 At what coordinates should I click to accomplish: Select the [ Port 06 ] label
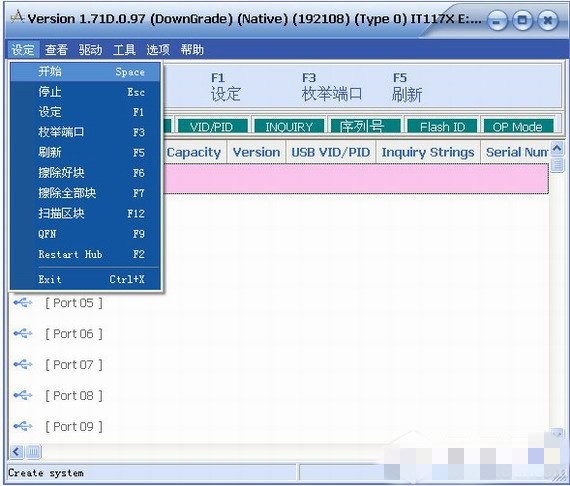point(74,334)
